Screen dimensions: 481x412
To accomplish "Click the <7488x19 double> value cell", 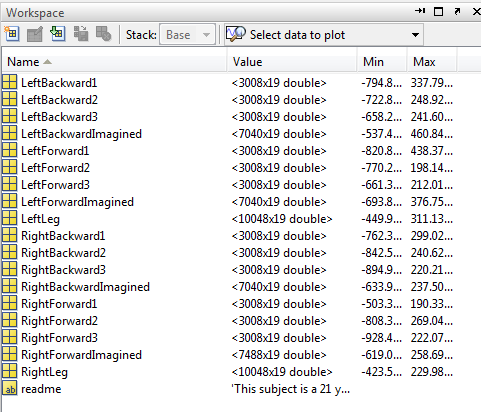I will [x=279, y=355].
